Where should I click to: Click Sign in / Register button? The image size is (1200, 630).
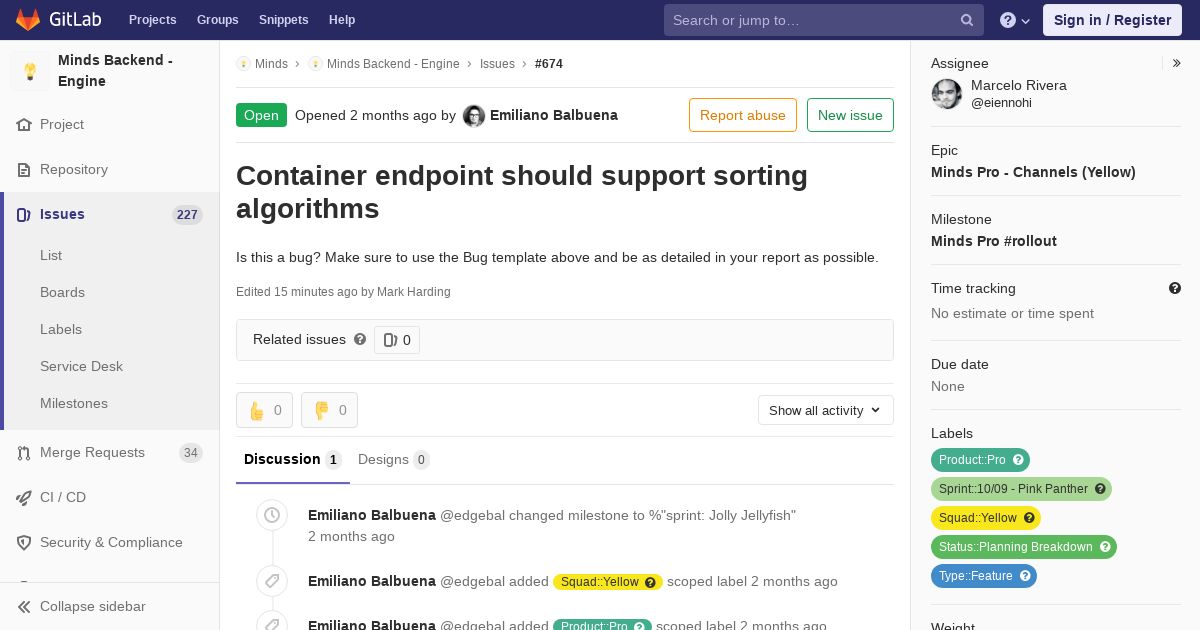1112,20
